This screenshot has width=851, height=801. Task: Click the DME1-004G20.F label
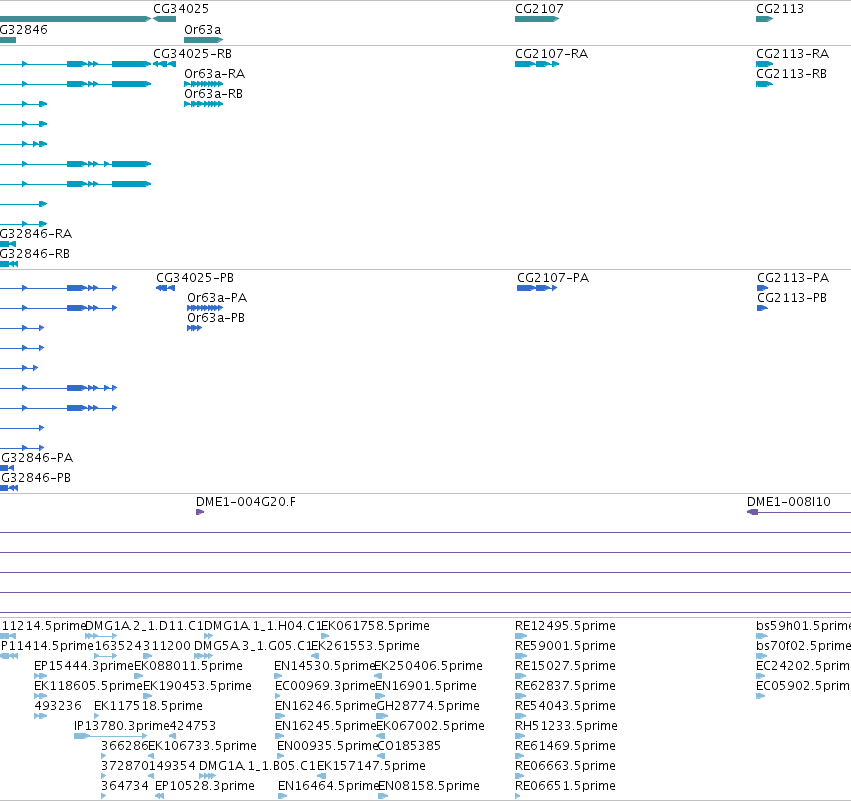[246, 501]
